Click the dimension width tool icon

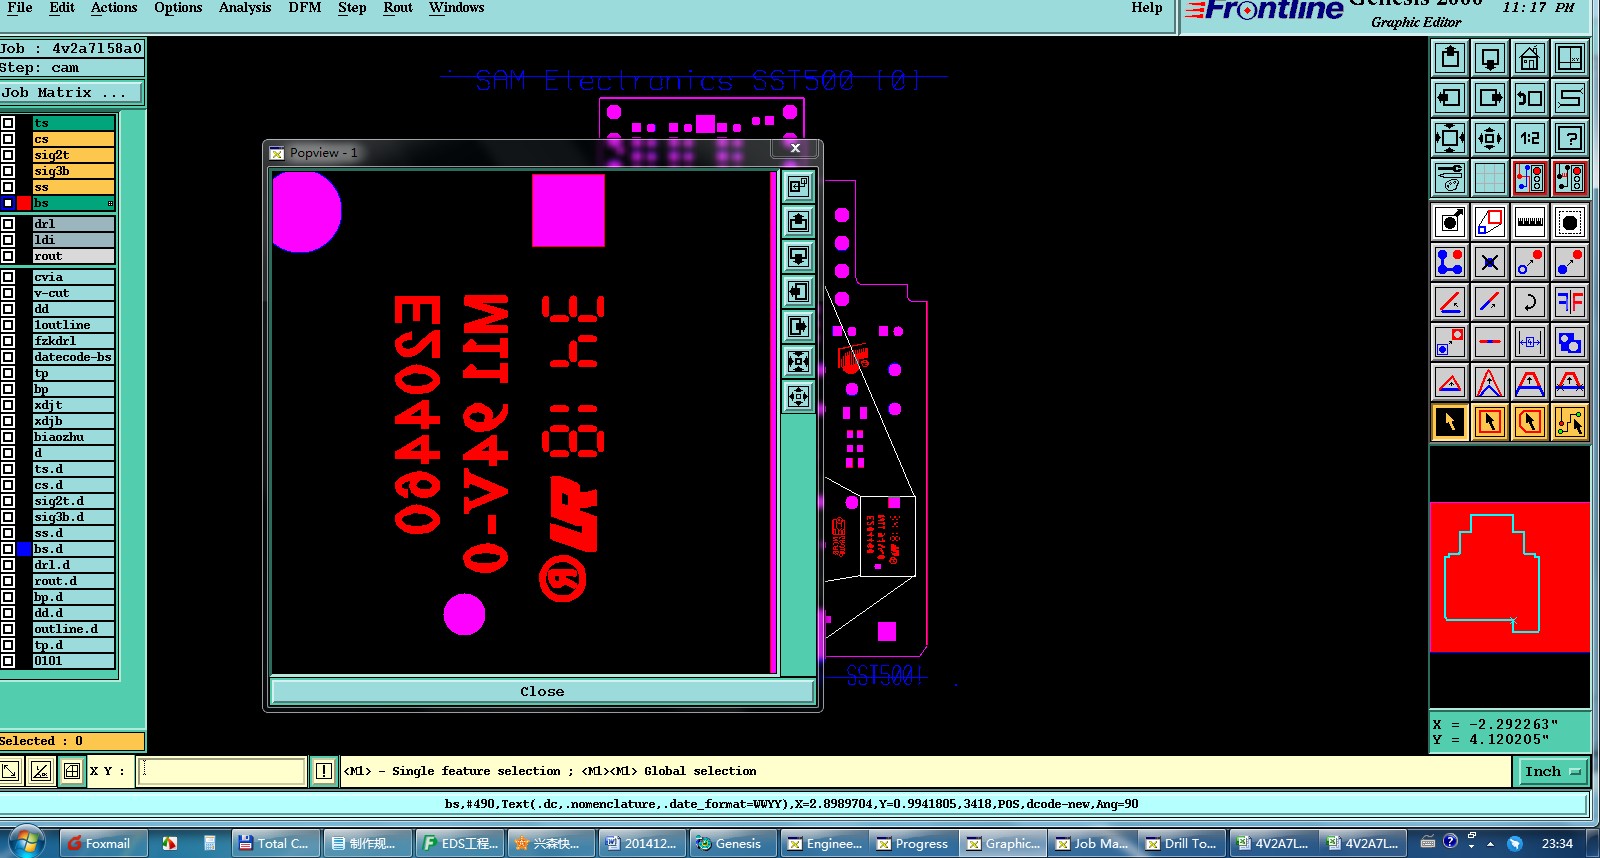1530,342
